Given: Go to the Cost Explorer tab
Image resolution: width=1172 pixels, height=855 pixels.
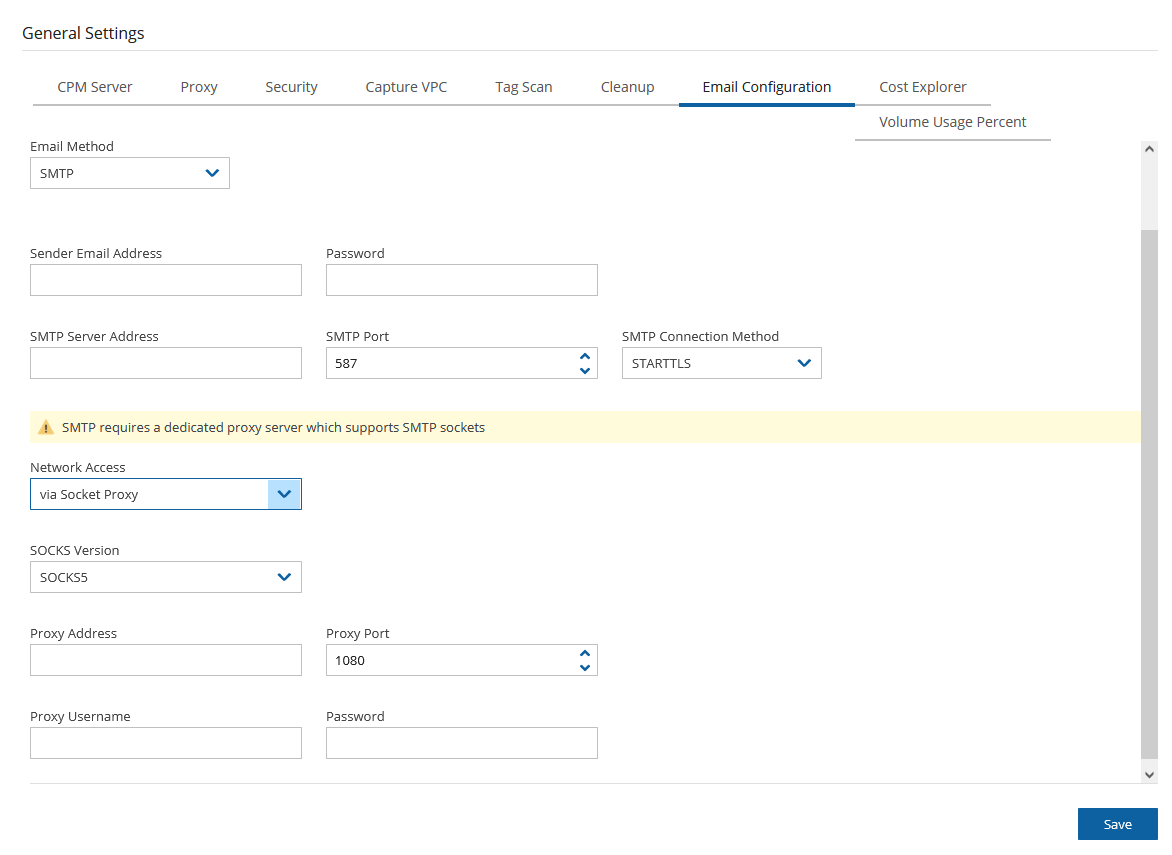Looking at the screenshot, I should [x=922, y=87].
